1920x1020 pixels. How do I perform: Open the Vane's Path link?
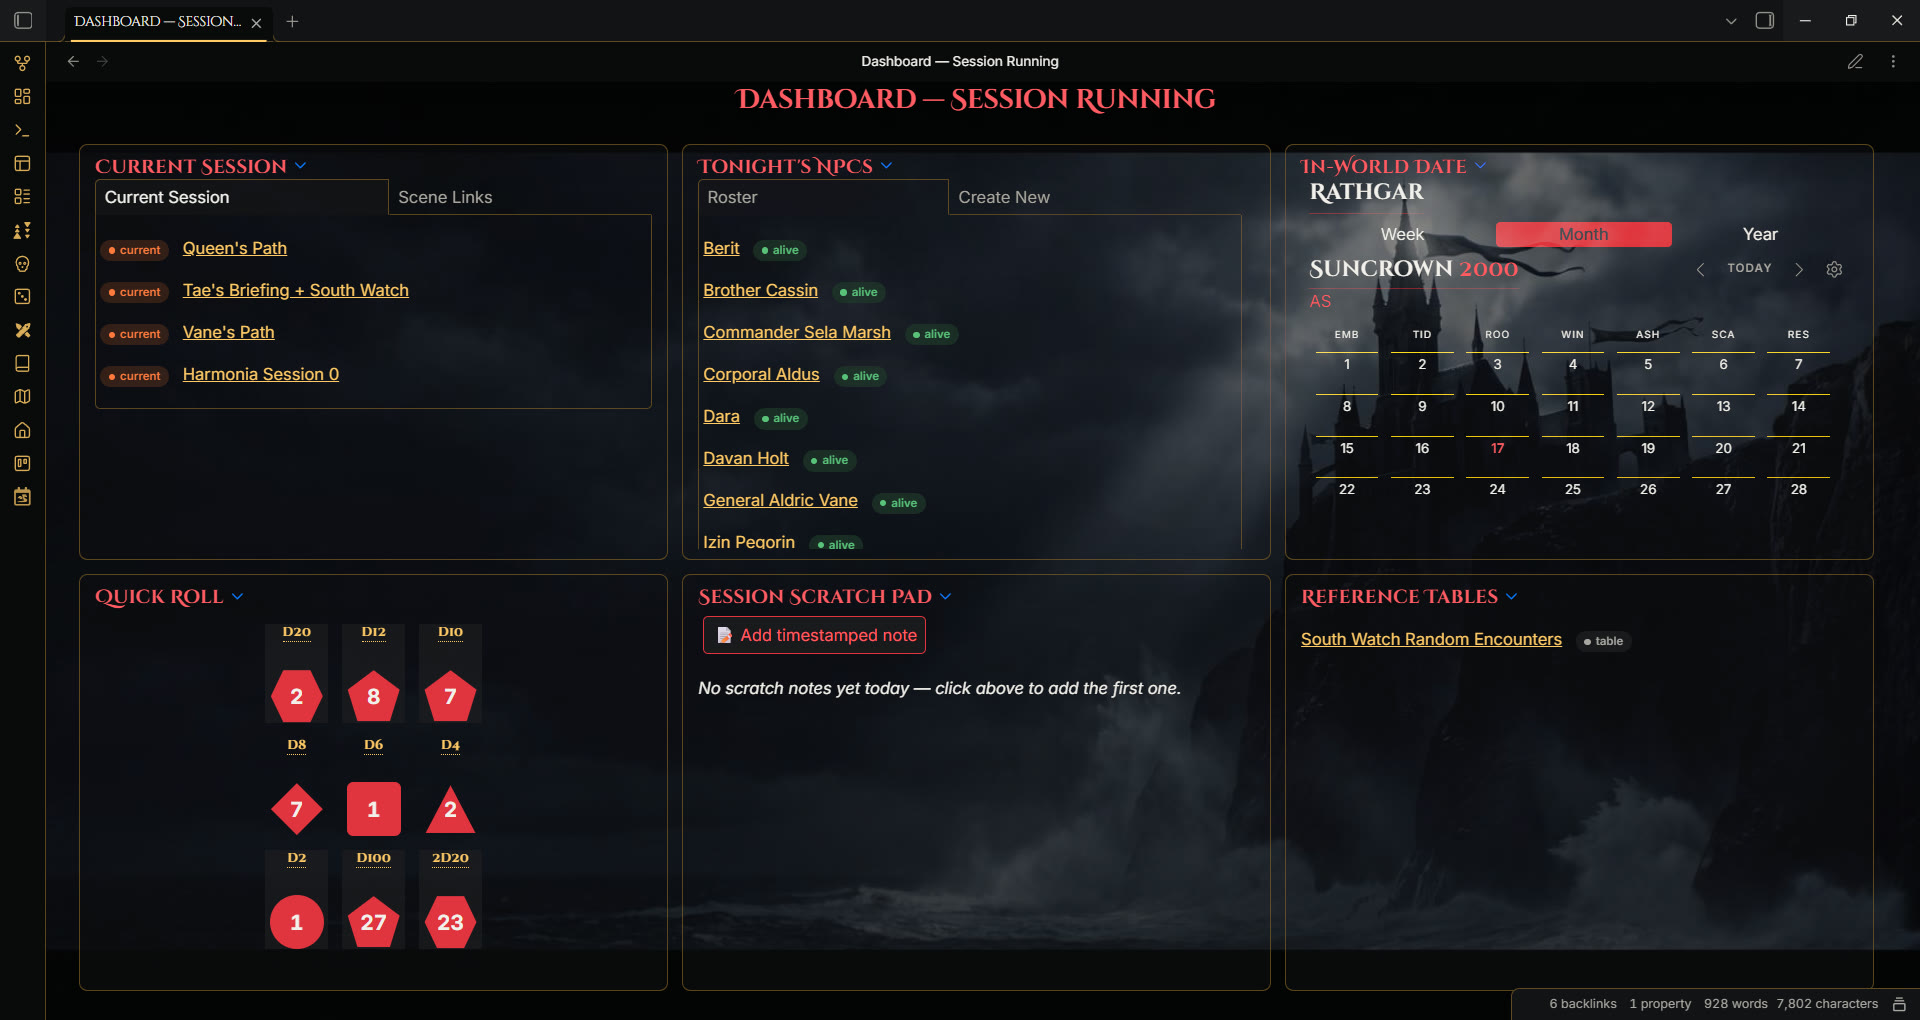pyautogui.click(x=228, y=332)
